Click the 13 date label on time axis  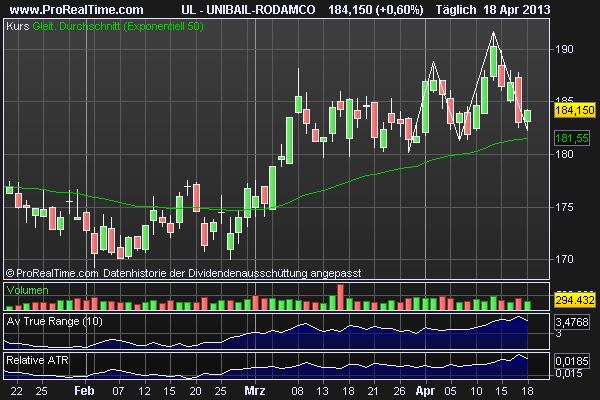[323, 391]
